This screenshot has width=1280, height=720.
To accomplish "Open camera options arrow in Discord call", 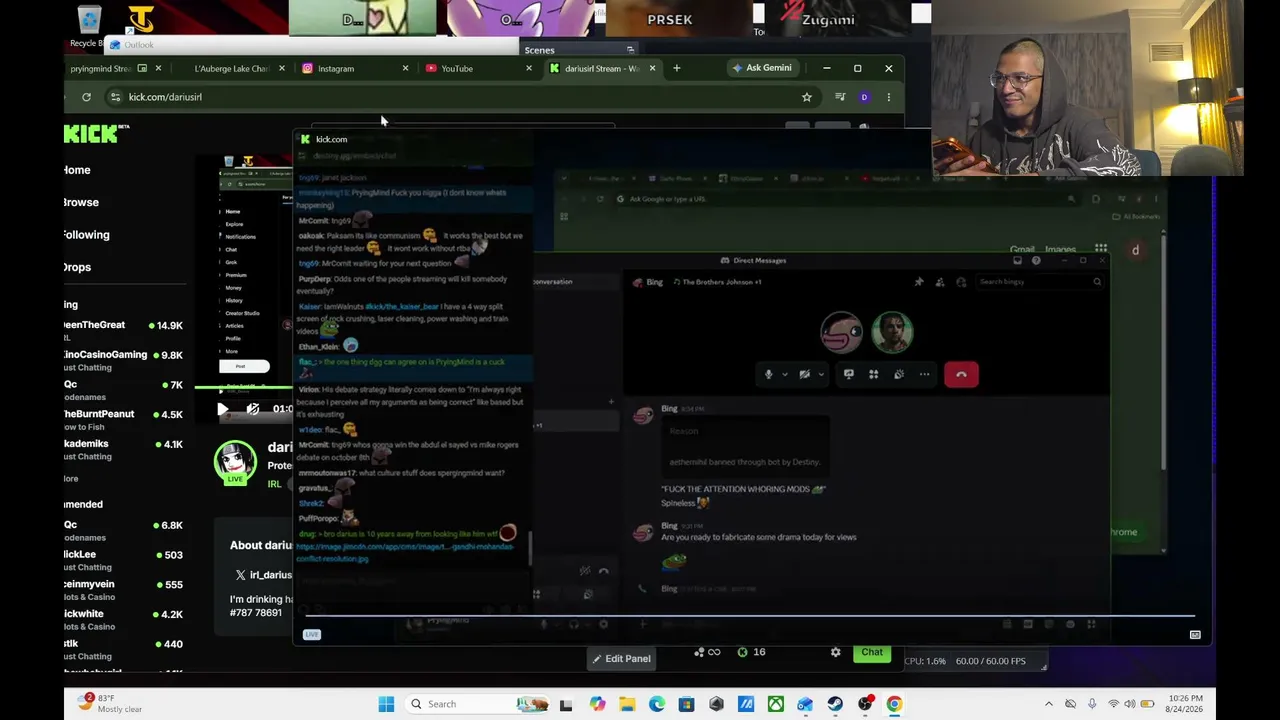I will tap(821, 375).
